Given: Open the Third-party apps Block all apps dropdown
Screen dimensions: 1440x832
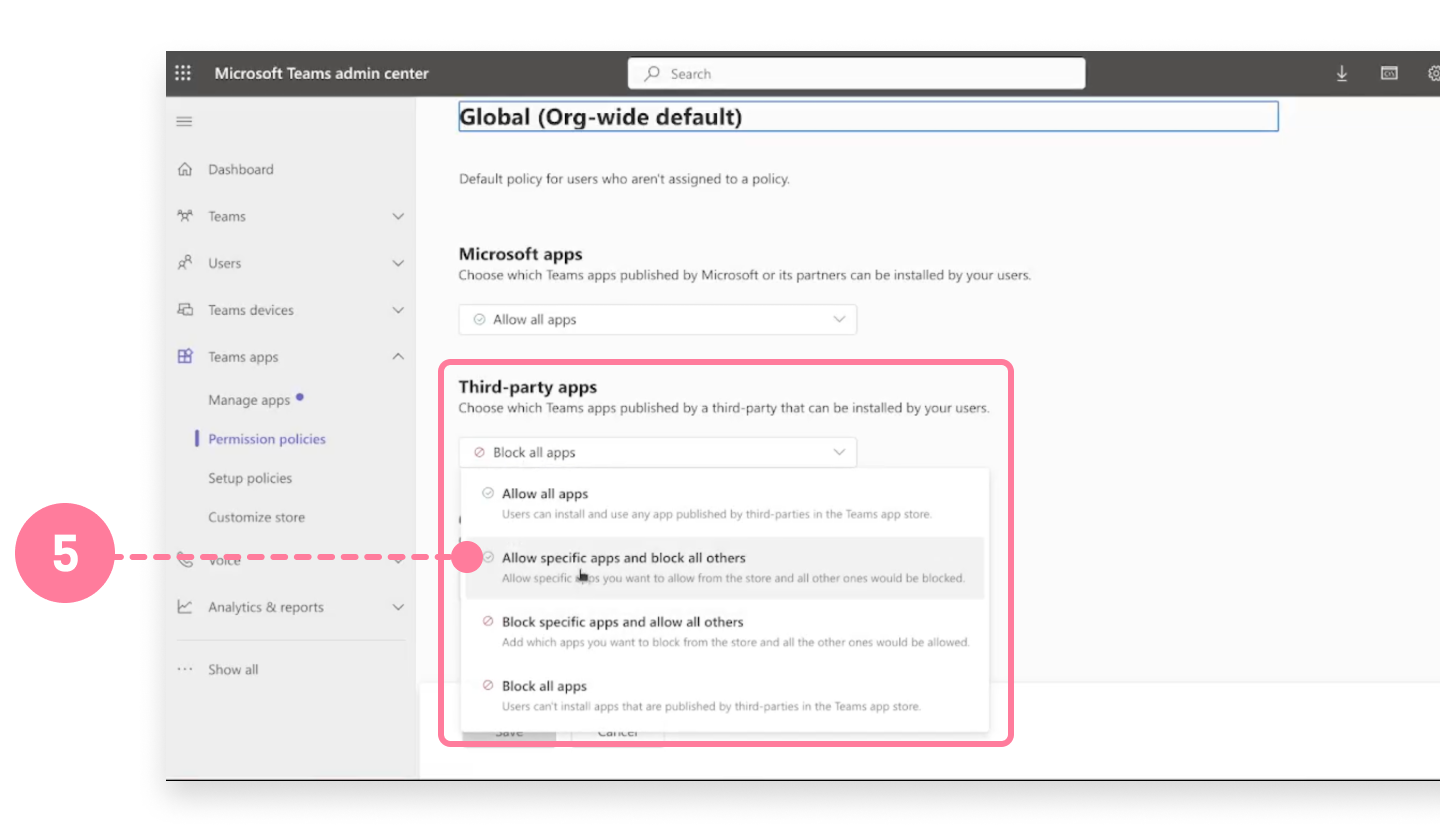Looking at the screenshot, I should 658,452.
